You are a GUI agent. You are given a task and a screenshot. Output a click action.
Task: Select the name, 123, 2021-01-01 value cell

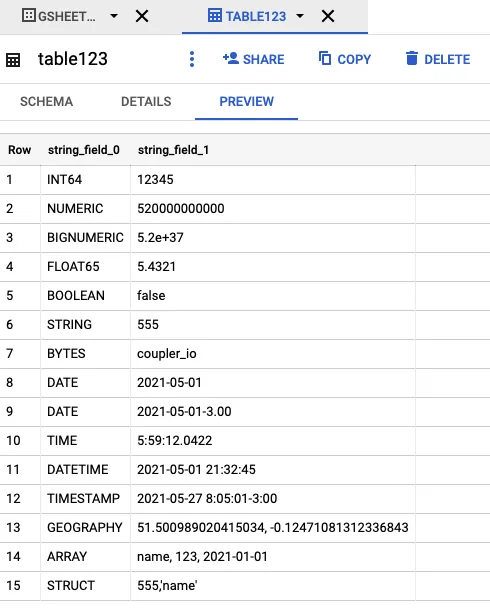click(x=273, y=557)
